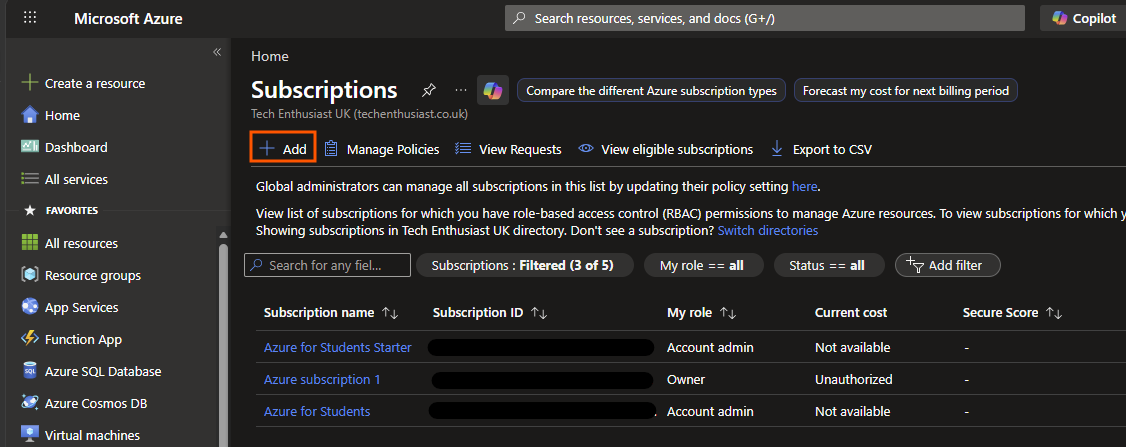Open the My role == all filter
The height and width of the screenshot is (447, 1126).
pos(702,265)
